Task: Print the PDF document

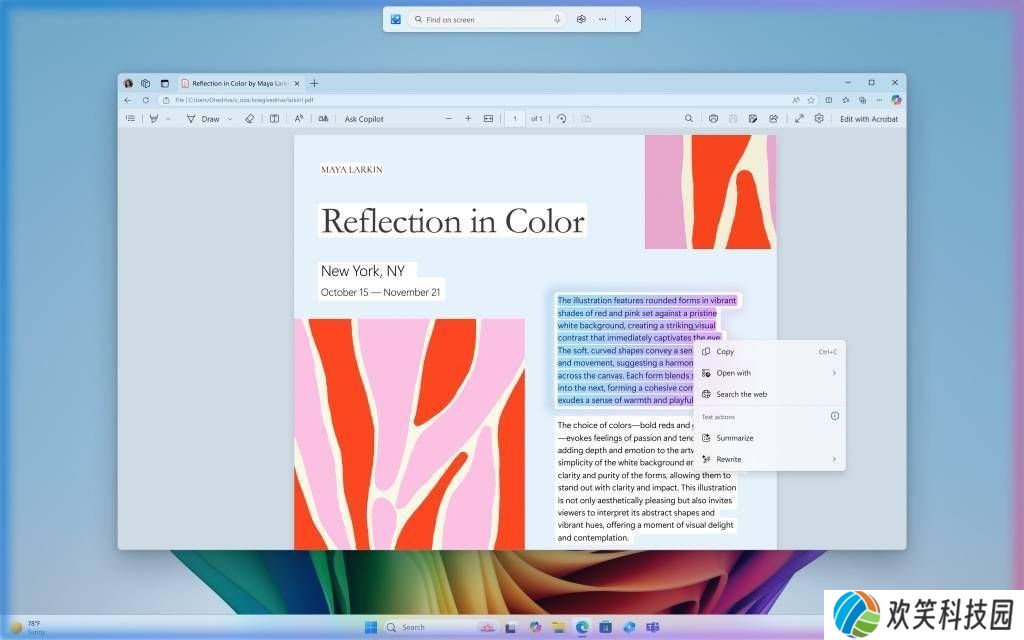Action: [713, 119]
